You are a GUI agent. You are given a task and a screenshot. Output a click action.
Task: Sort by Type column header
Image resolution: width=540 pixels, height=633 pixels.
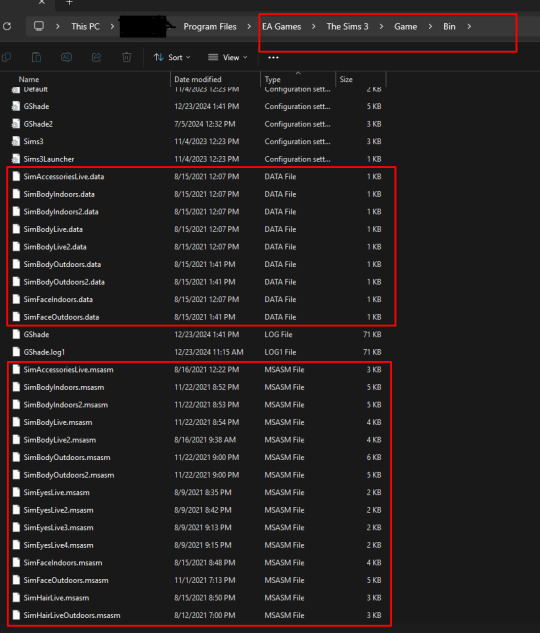click(272, 80)
